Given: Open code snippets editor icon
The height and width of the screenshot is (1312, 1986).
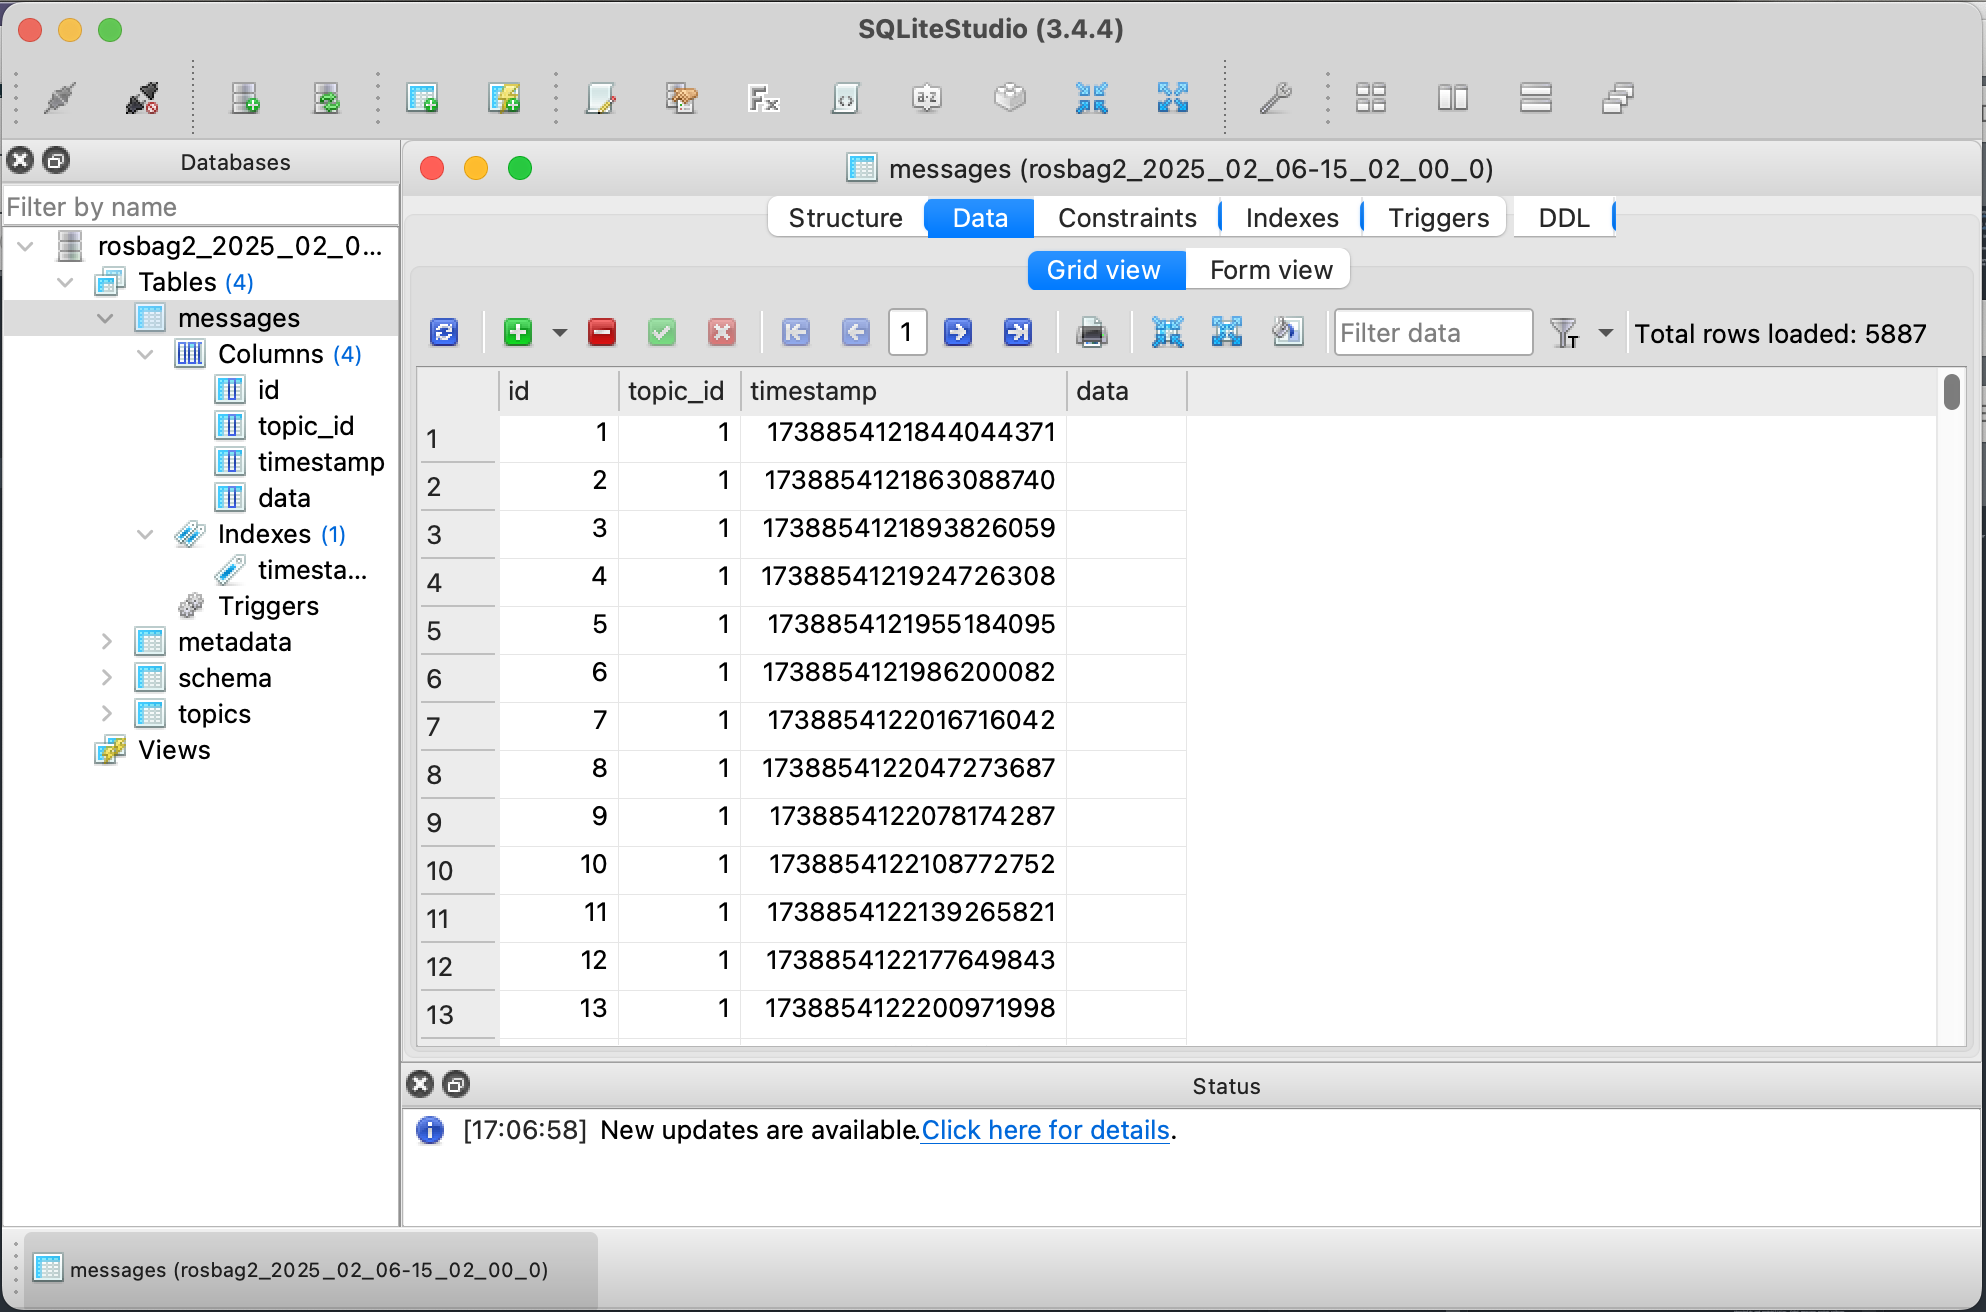Looking at the screenshot, I should (845, 98).
